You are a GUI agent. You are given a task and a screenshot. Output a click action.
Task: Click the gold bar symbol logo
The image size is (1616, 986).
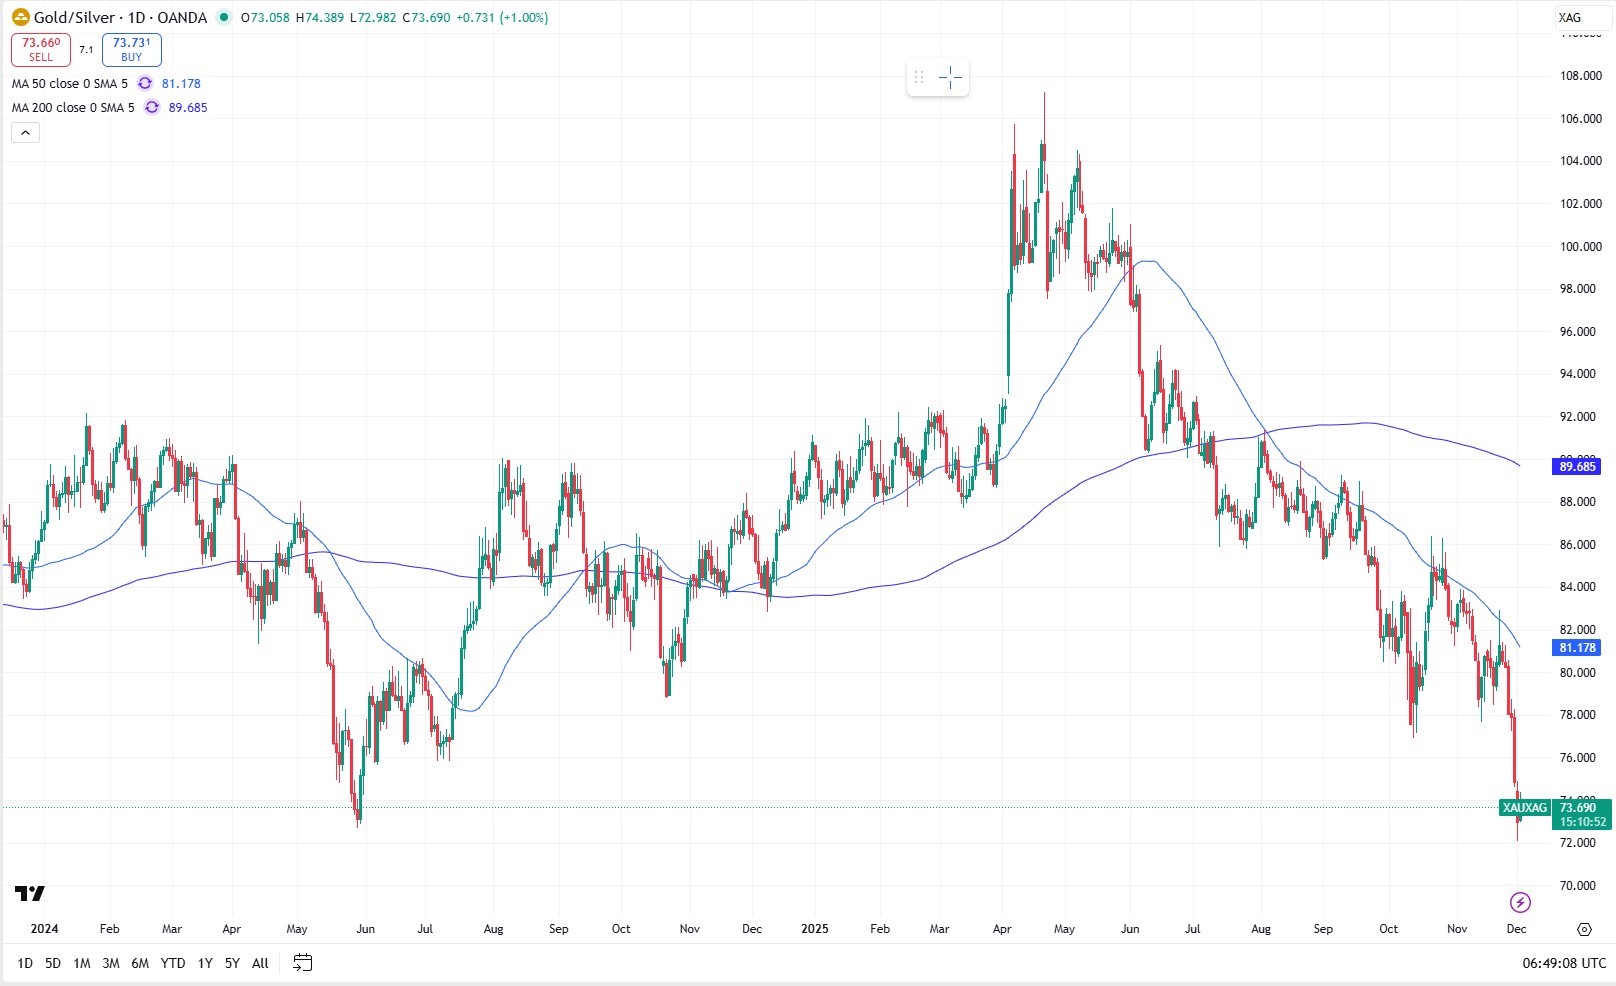[20, 17]
